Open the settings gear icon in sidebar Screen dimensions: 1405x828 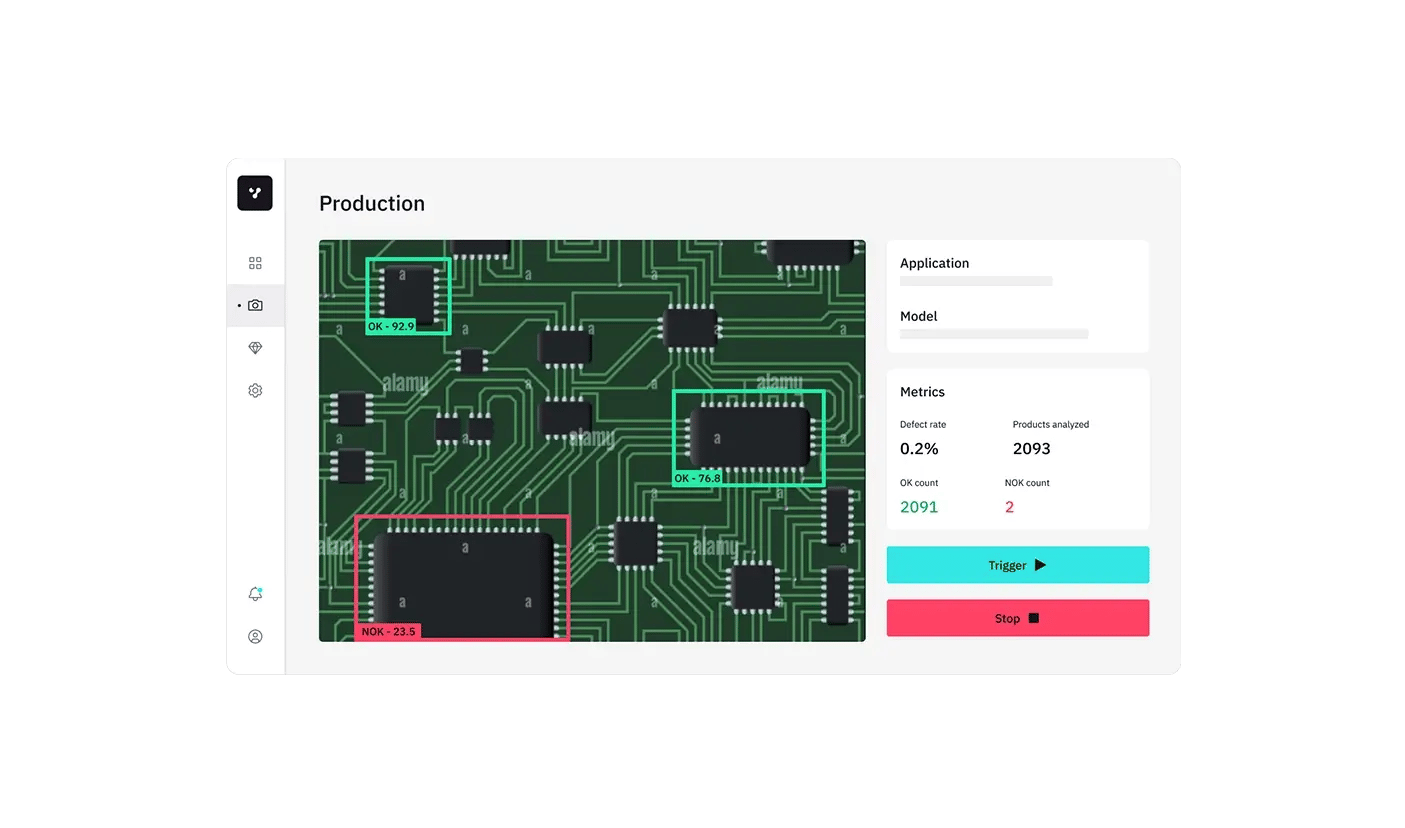255,390
